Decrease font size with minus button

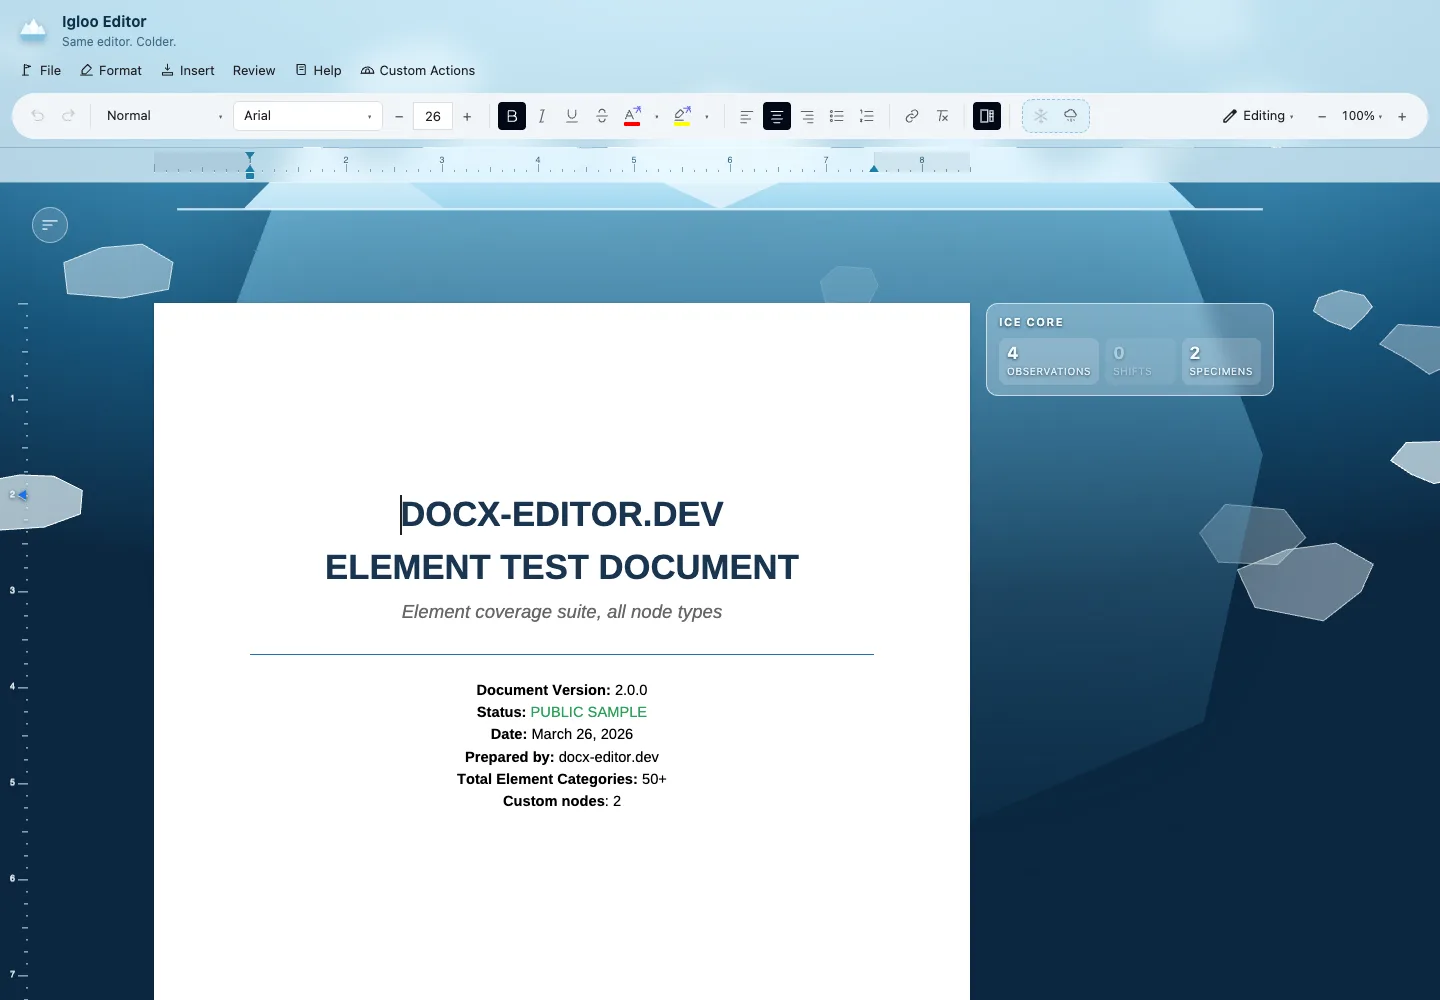[399, 116]
